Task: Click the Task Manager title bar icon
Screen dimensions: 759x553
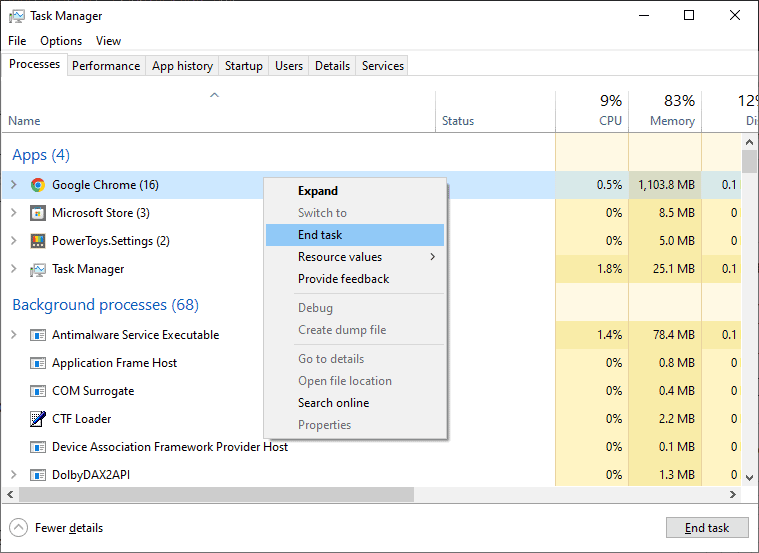Action: [16, 16]
